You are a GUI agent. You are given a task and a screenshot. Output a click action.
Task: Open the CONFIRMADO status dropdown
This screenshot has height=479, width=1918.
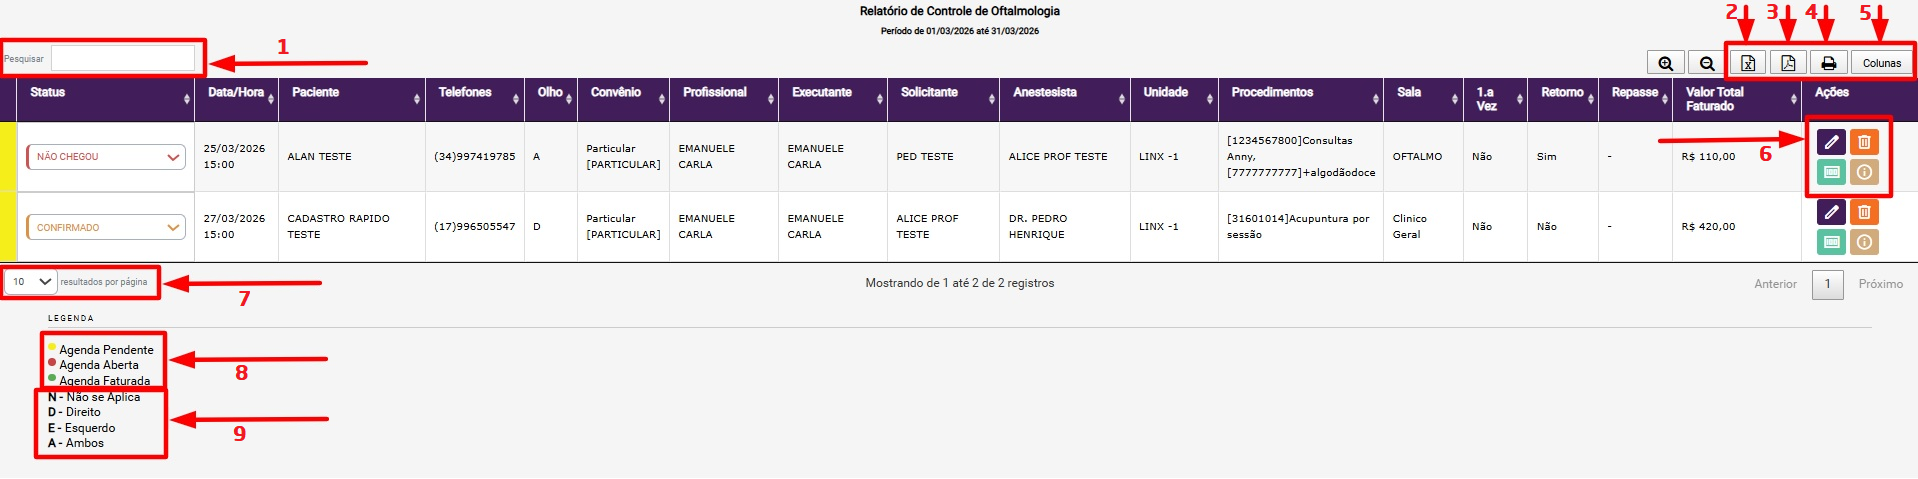pos(106,228)
